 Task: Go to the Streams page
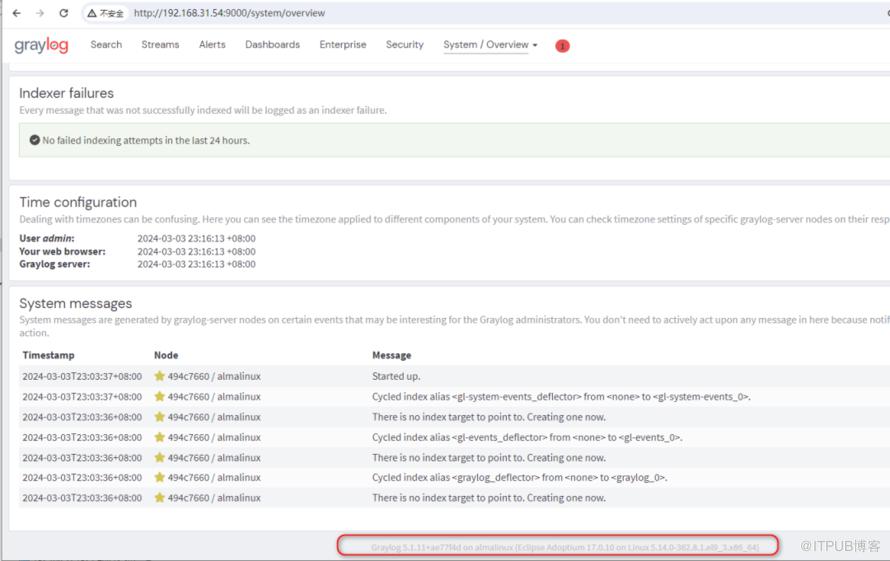pos(160,45)
